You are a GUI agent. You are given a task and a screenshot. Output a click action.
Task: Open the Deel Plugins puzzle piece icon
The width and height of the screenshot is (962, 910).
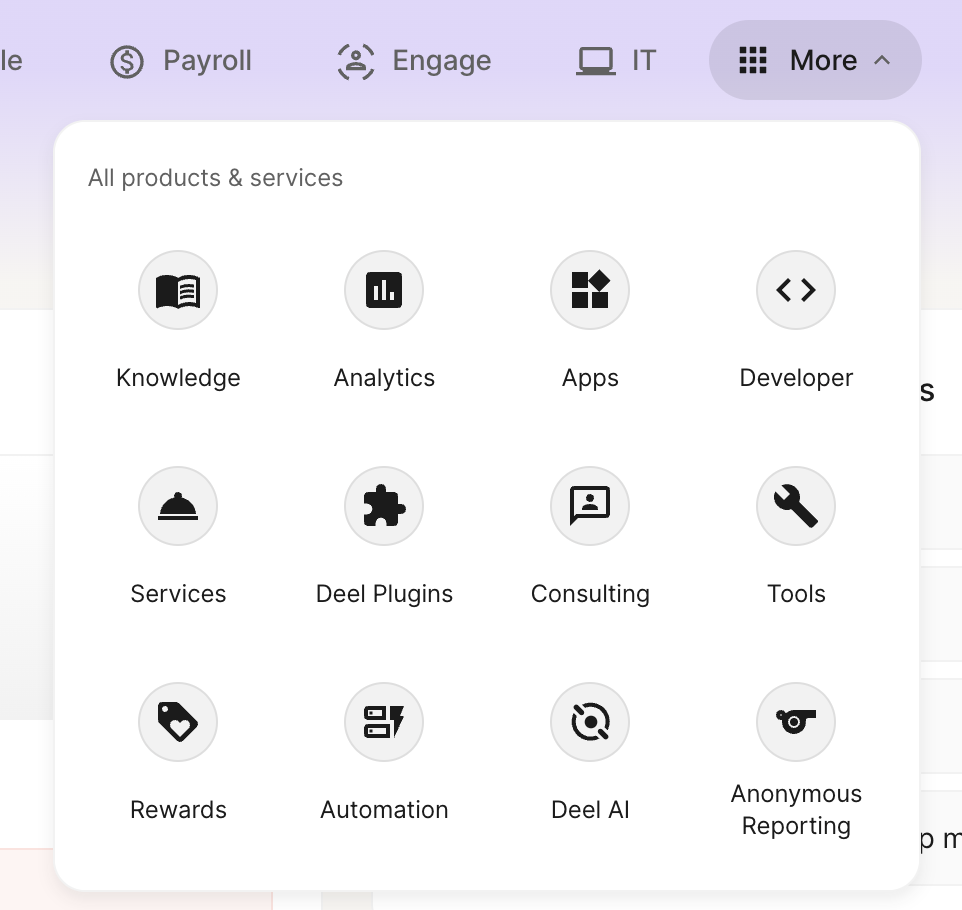coord(384,506)
